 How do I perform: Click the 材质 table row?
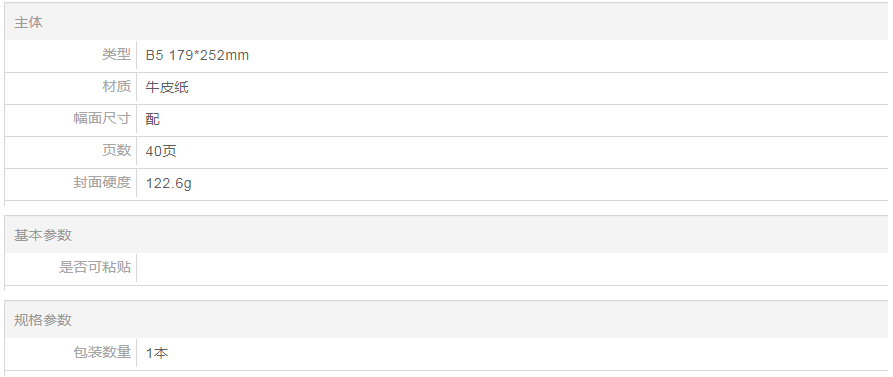[446, 88]
